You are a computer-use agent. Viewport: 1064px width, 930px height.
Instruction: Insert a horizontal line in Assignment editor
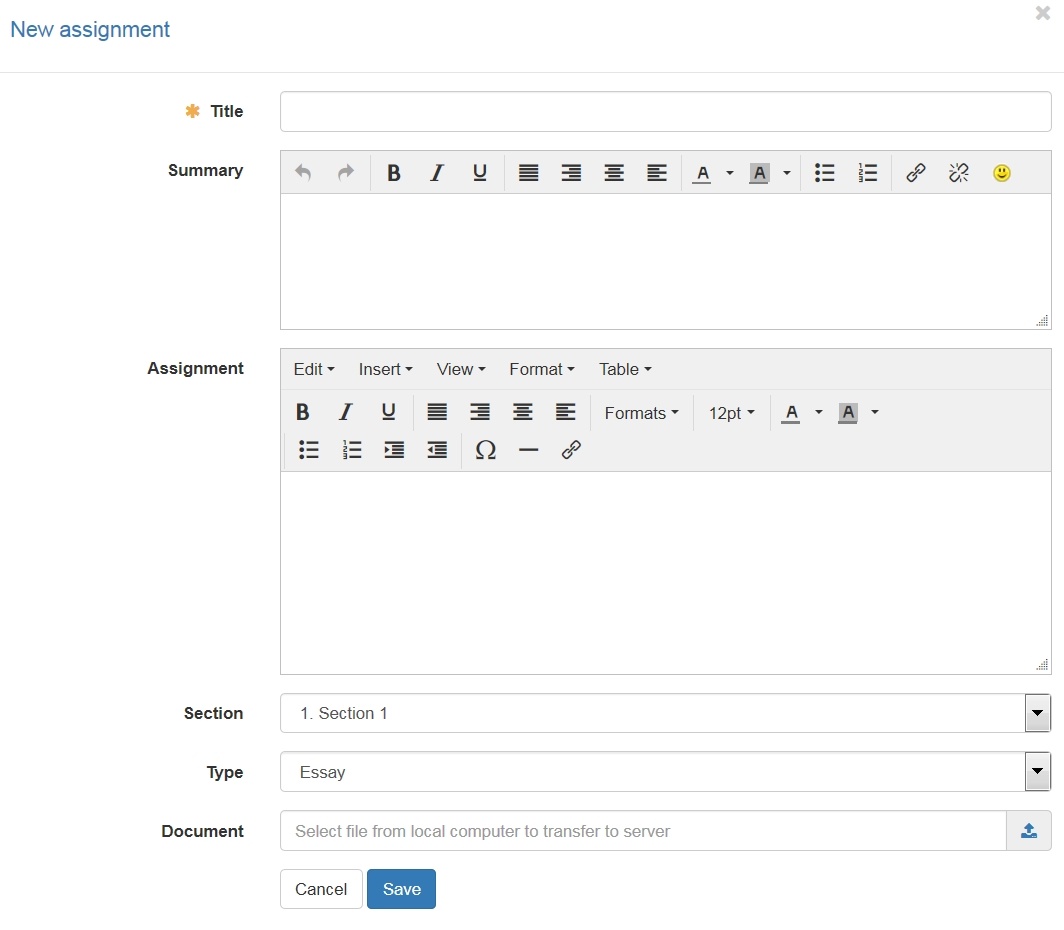click(x=528, y=450)
